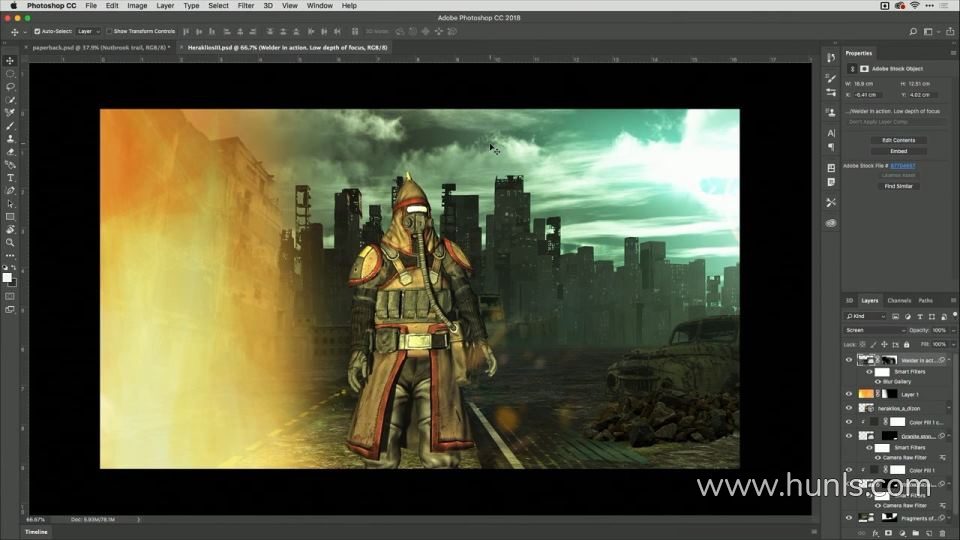
Task: Open the Brush Settings panel icon
Action: [831, 78]
